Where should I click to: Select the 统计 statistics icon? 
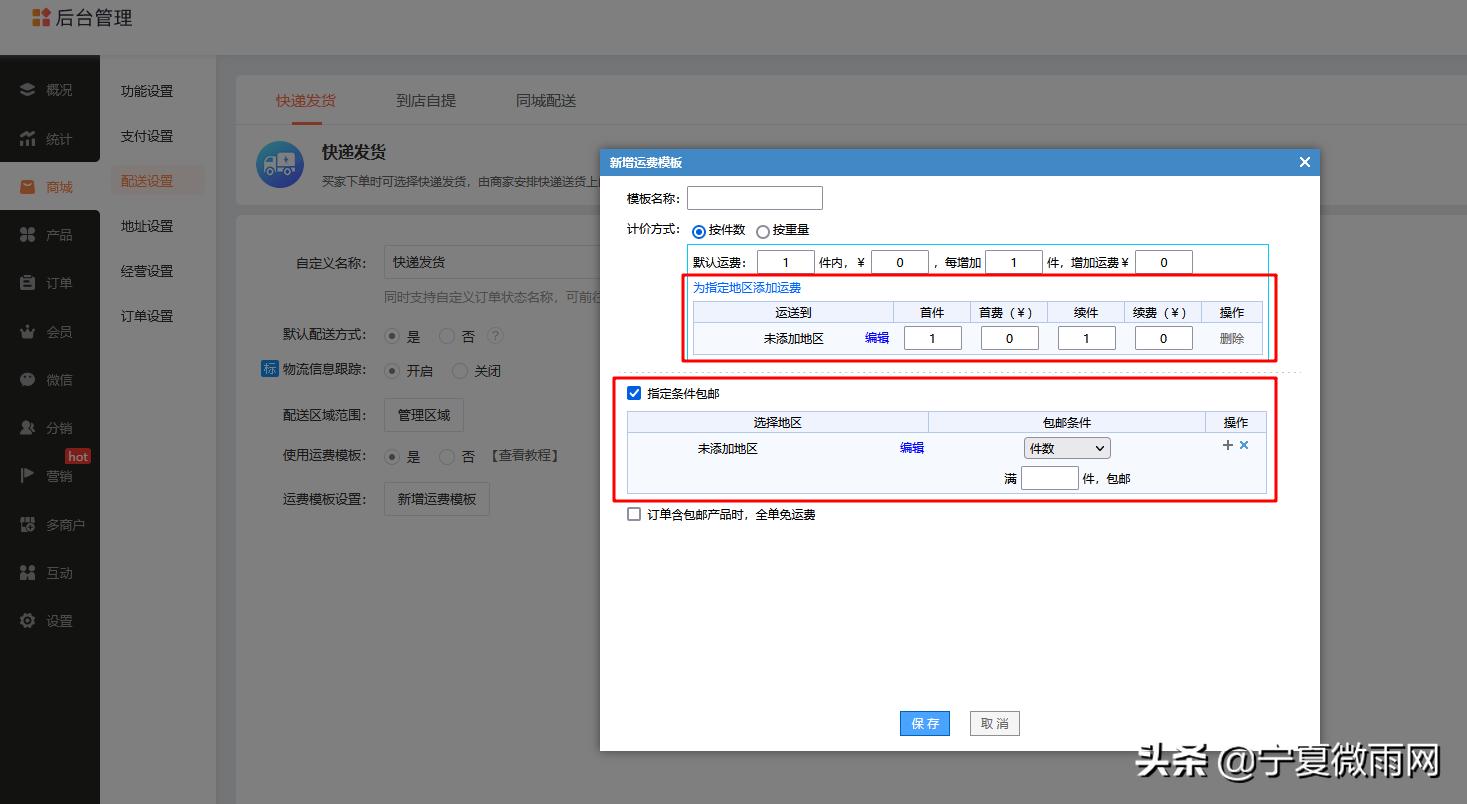[x=50, y=137]
